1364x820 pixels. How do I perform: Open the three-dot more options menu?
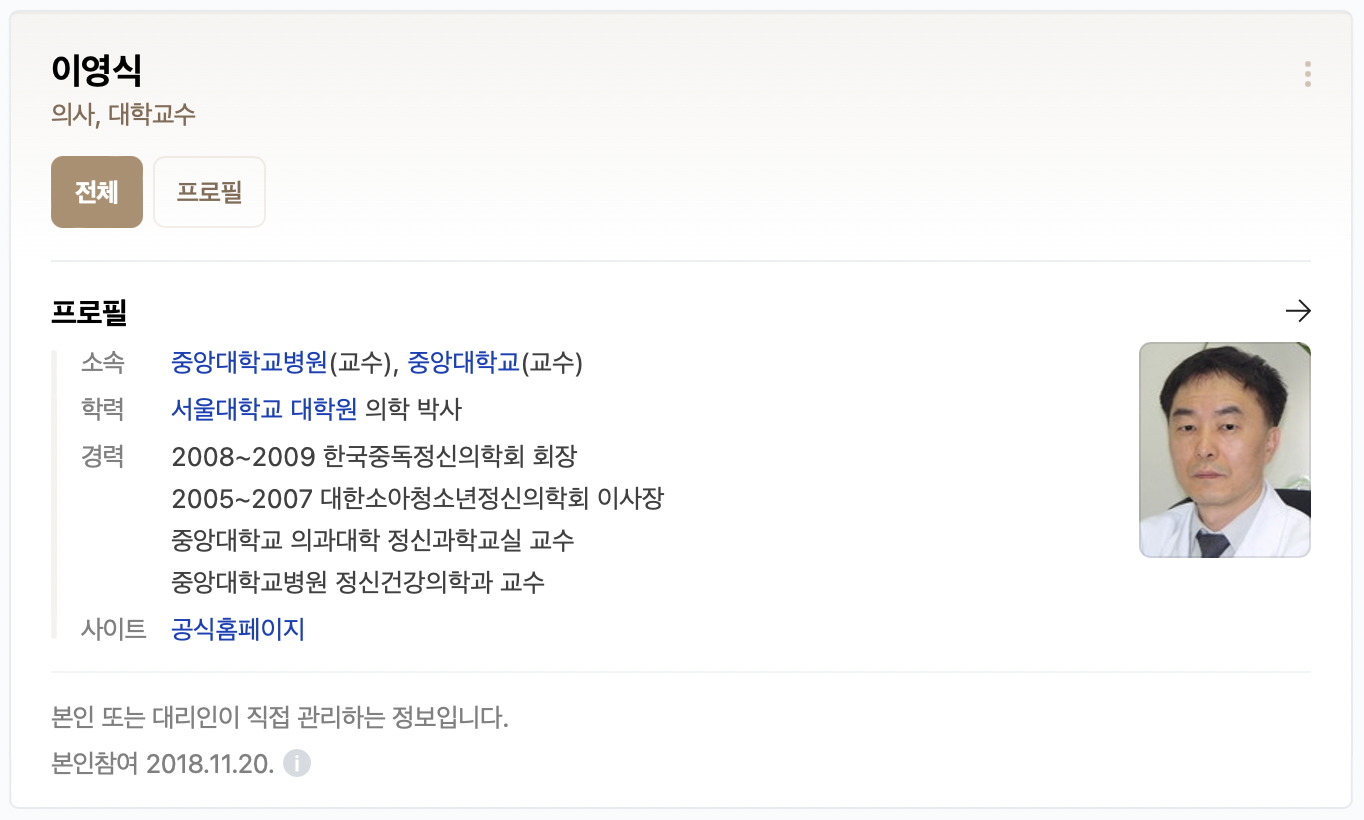pyautogui.click(x=1307, y=74)
